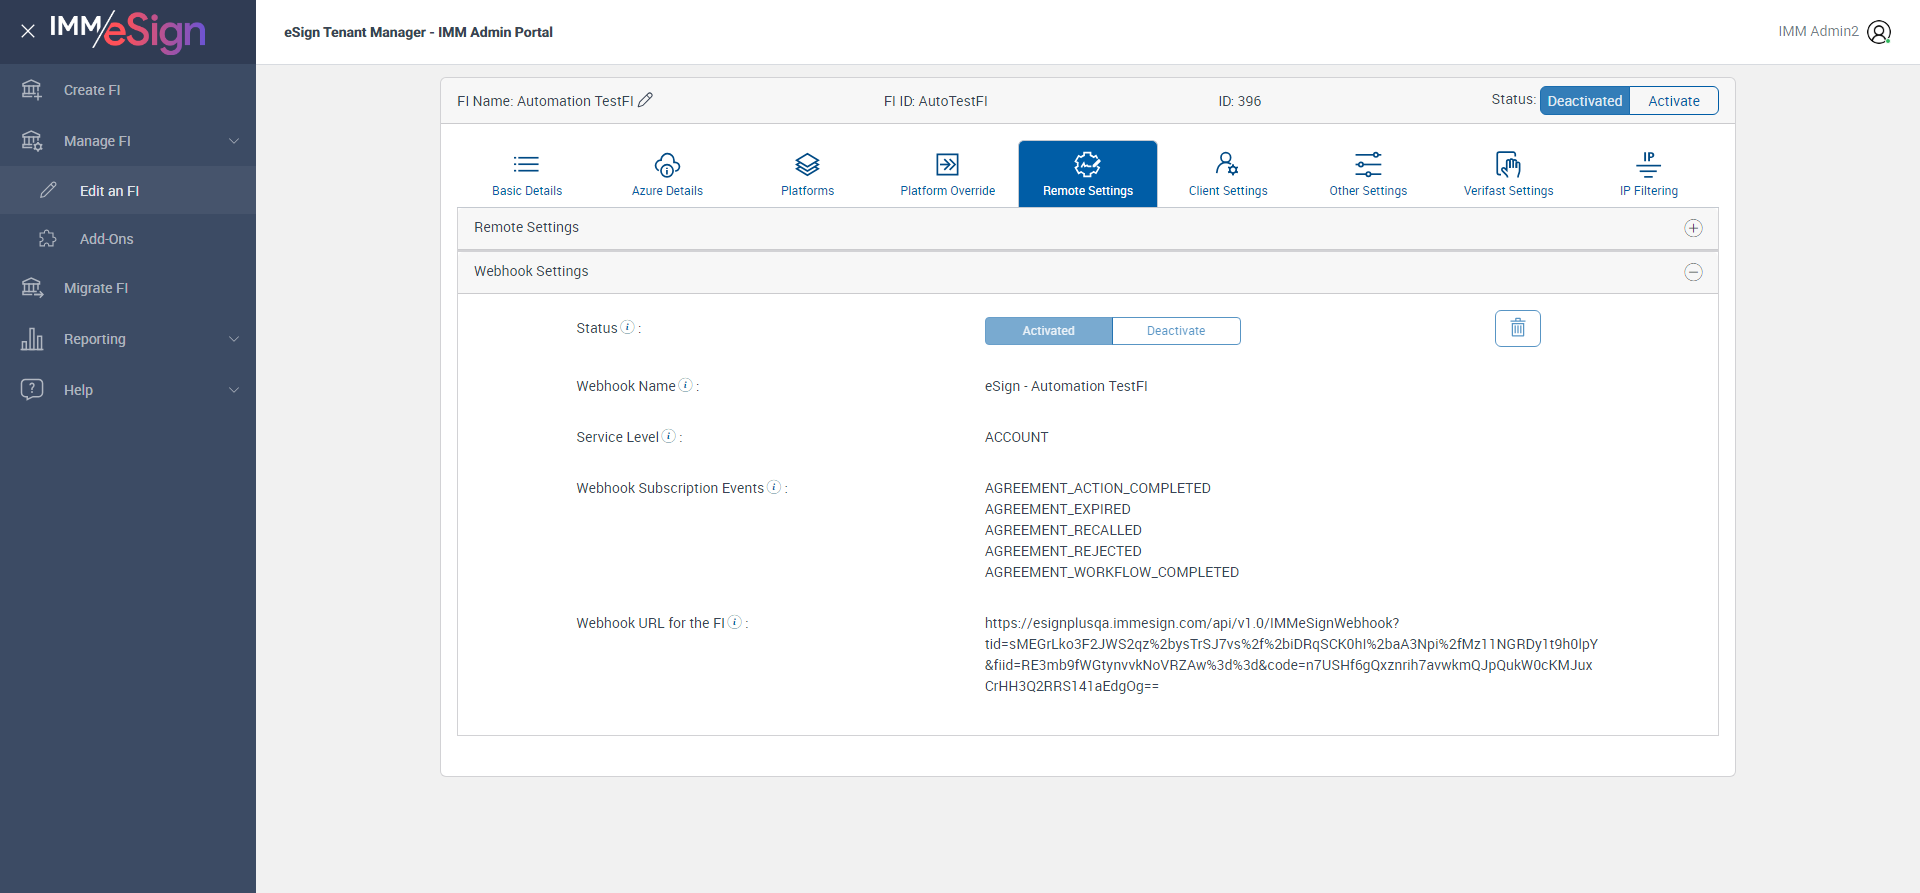1920x893 pixels.
Task: Expand the Remote Settings section
Action: point(1693,228)
